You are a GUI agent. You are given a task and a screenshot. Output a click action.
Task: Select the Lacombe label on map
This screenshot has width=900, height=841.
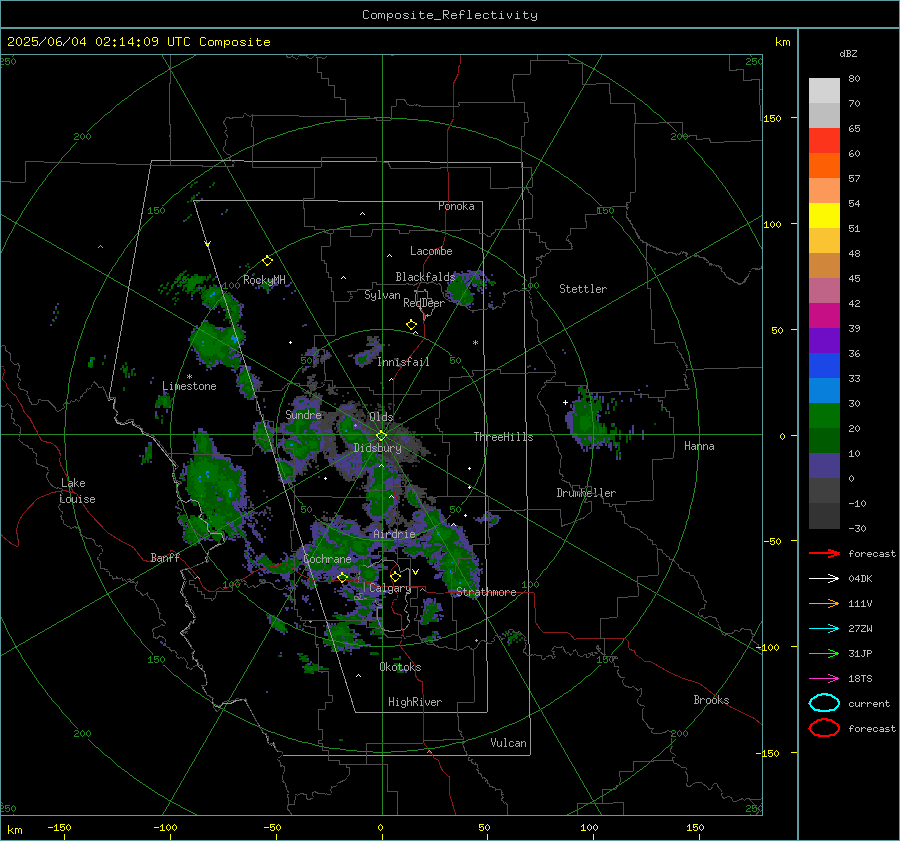coord(431,251)
